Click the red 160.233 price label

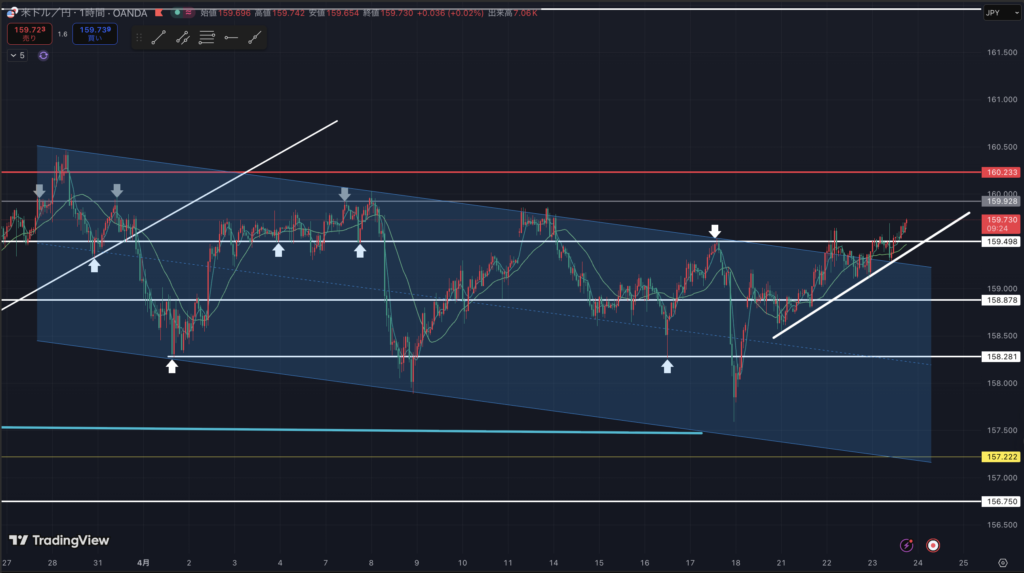(1000, 172)
